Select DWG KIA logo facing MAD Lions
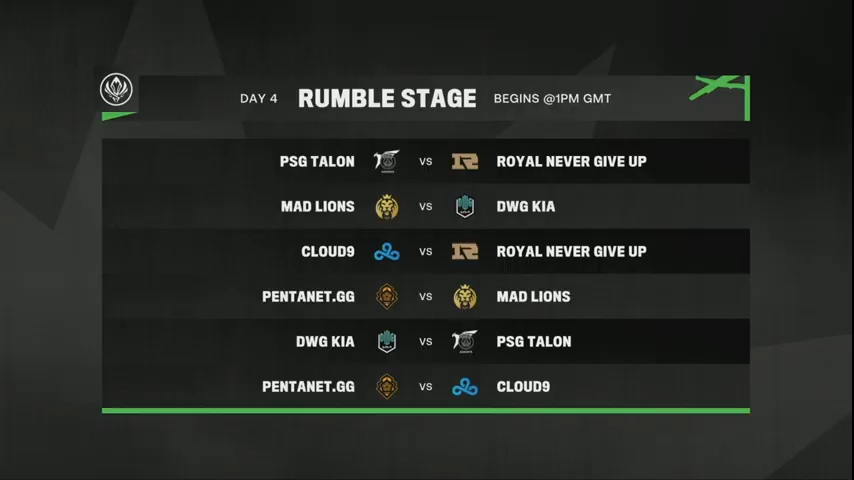This screenshot has width=854, height=480. 465,206
